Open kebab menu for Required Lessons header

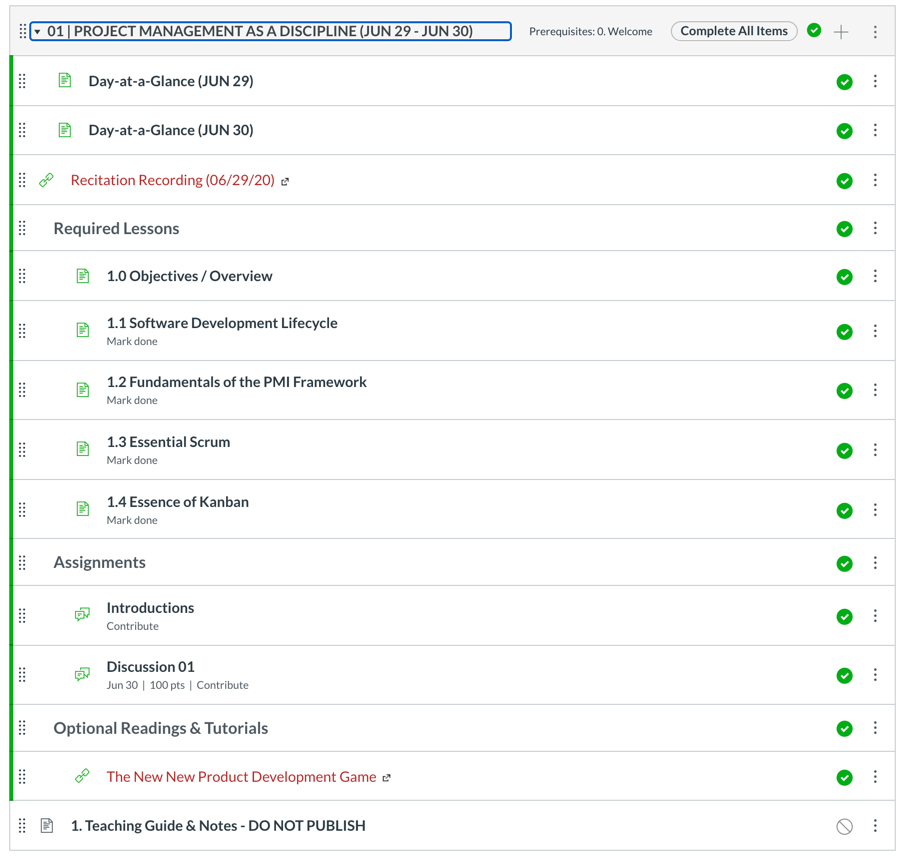pos(875,229)
